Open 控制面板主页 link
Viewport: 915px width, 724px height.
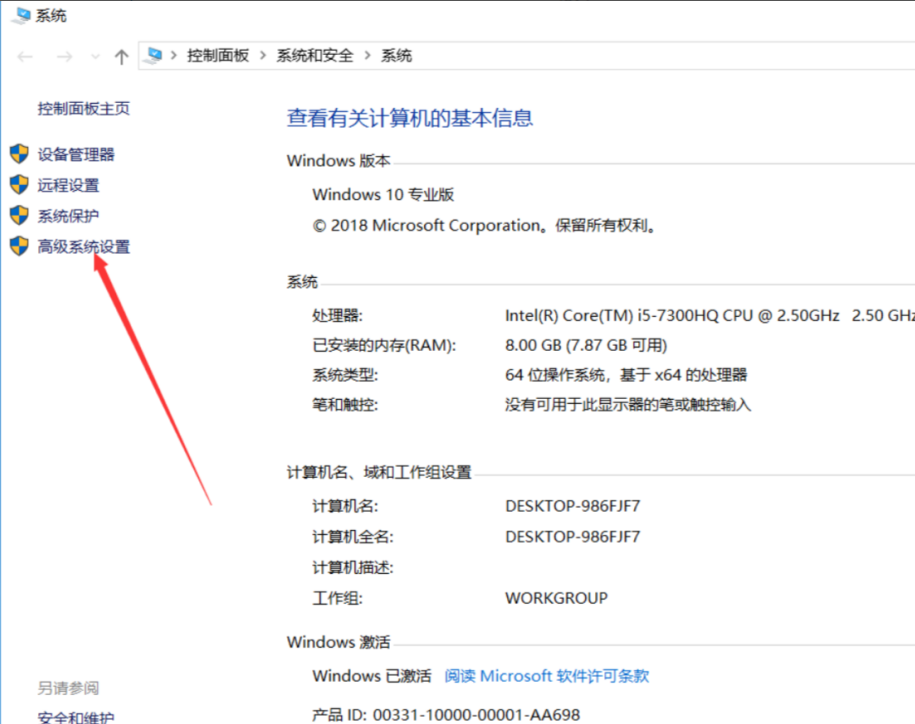83,109
